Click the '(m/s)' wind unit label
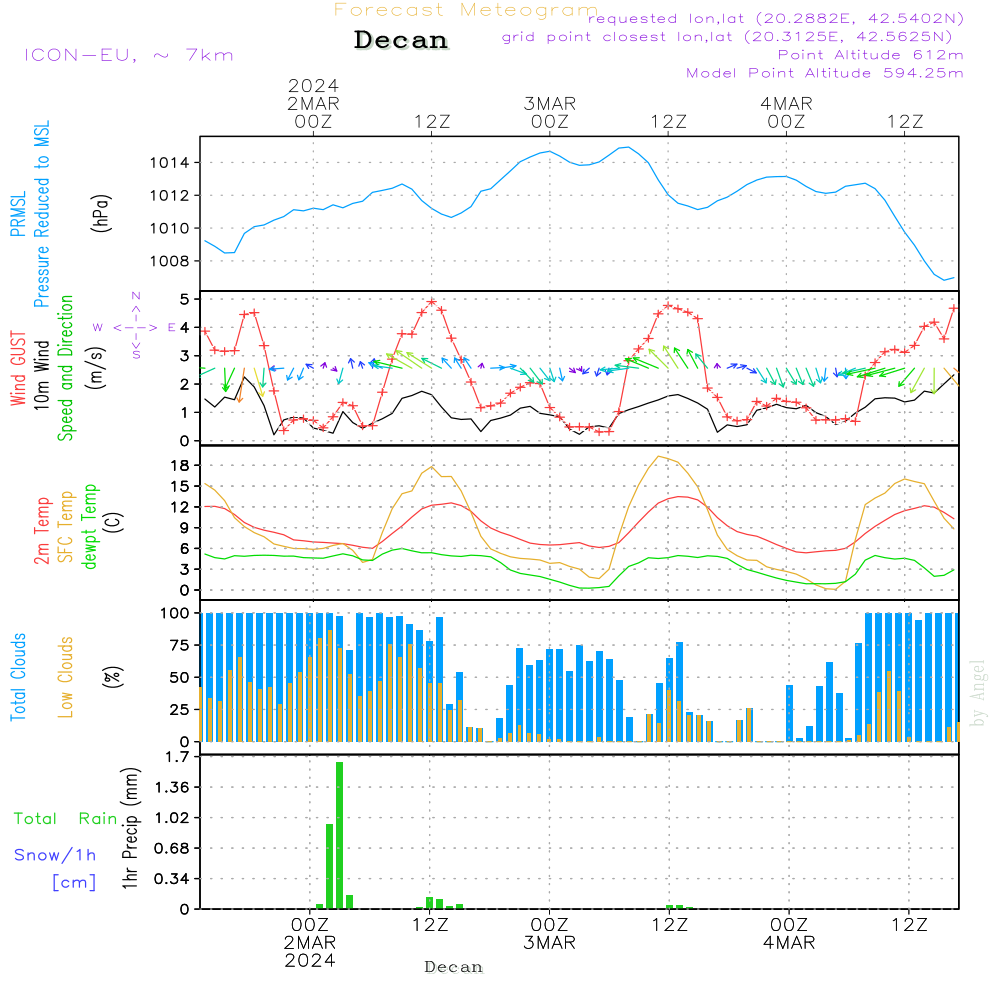This screenshot has height=1000, width=1000. tap(96, 368)
